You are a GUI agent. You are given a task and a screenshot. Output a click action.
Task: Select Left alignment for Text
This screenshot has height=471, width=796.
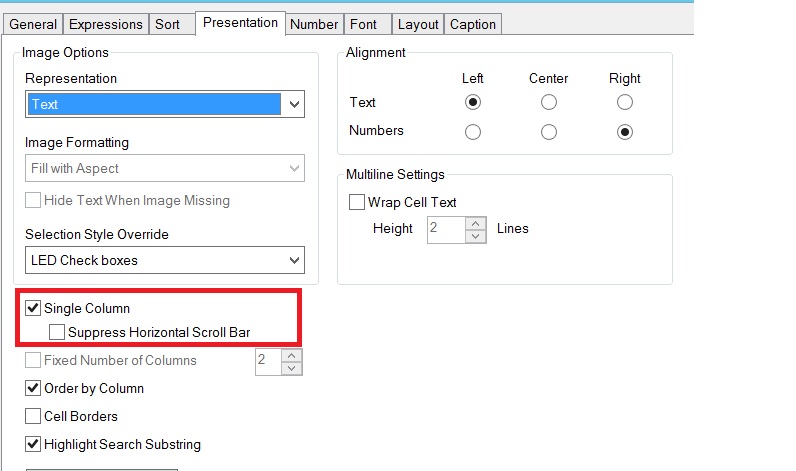(473, 103)
